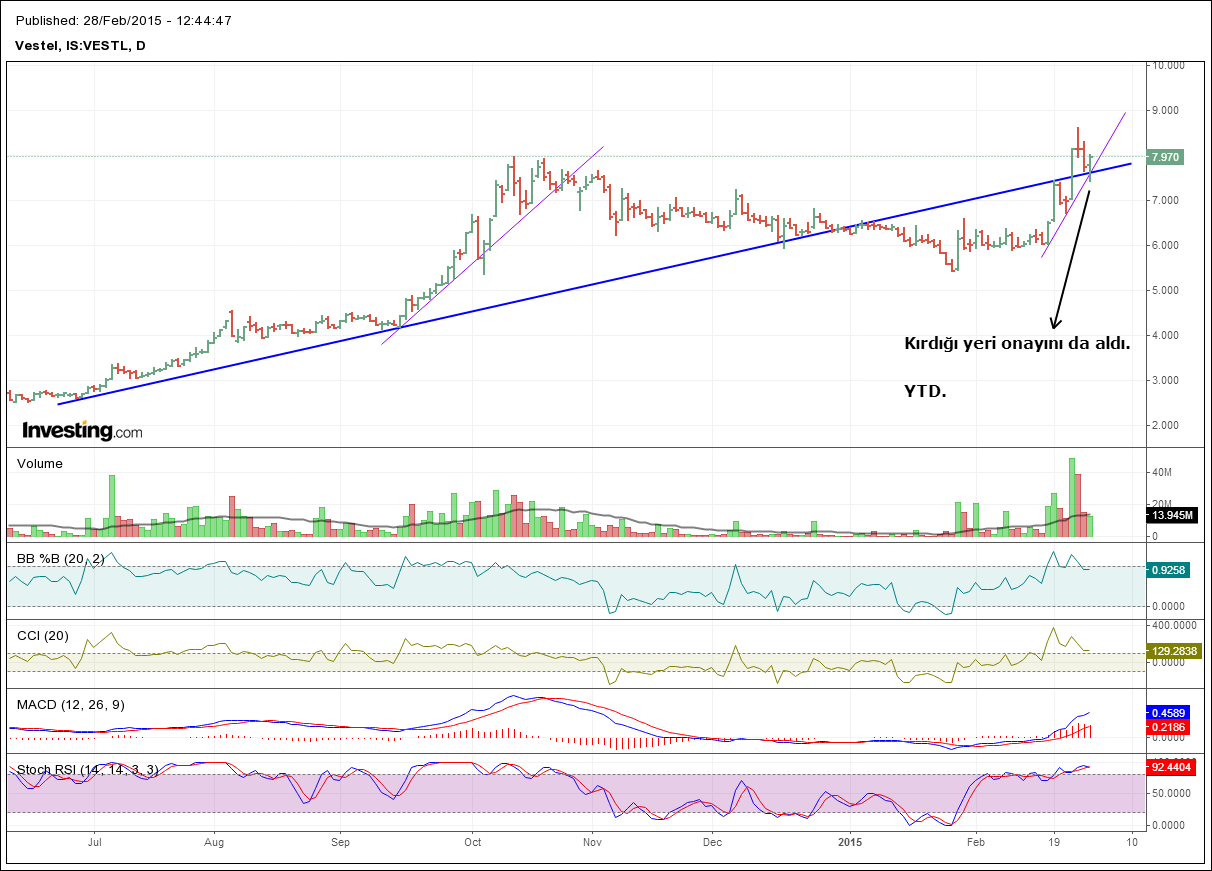This screenshot has width=1212, height=871.
Task: Click the 'Kırdığı yeri onayını da aldı.' annotation
Action: [x=1017, y=343]
